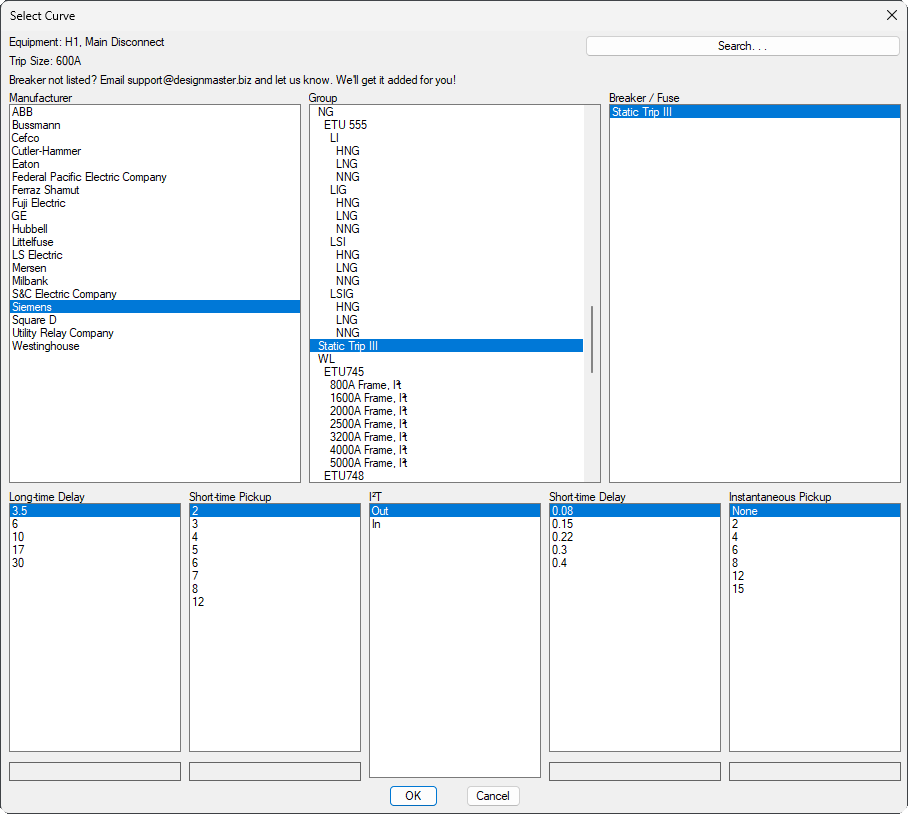Screen dimensions: 908x814
Task: Set Long-time Delay to 17
Action: click(x=95, y=550)
